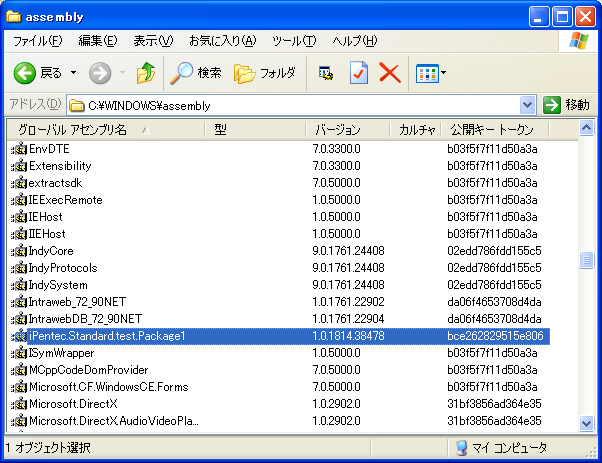
Task: Select the IndyCore assembly icon
Action: click(x=19, y=251)
